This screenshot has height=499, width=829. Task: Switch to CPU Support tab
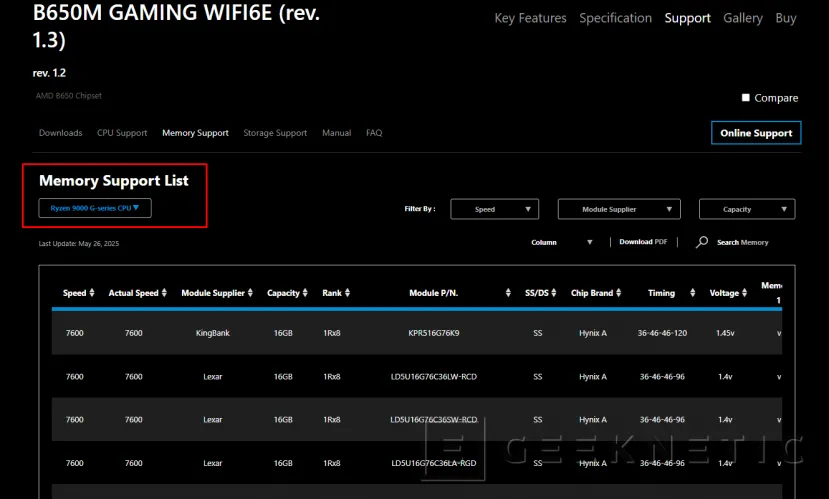click(x=122, y=133)
